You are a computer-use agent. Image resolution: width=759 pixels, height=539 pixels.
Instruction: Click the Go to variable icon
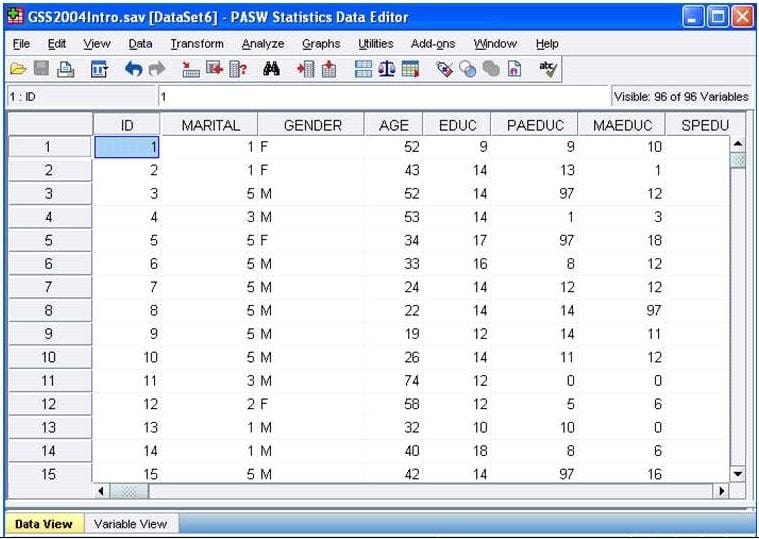pyautogui.click(x=214, y=69)
